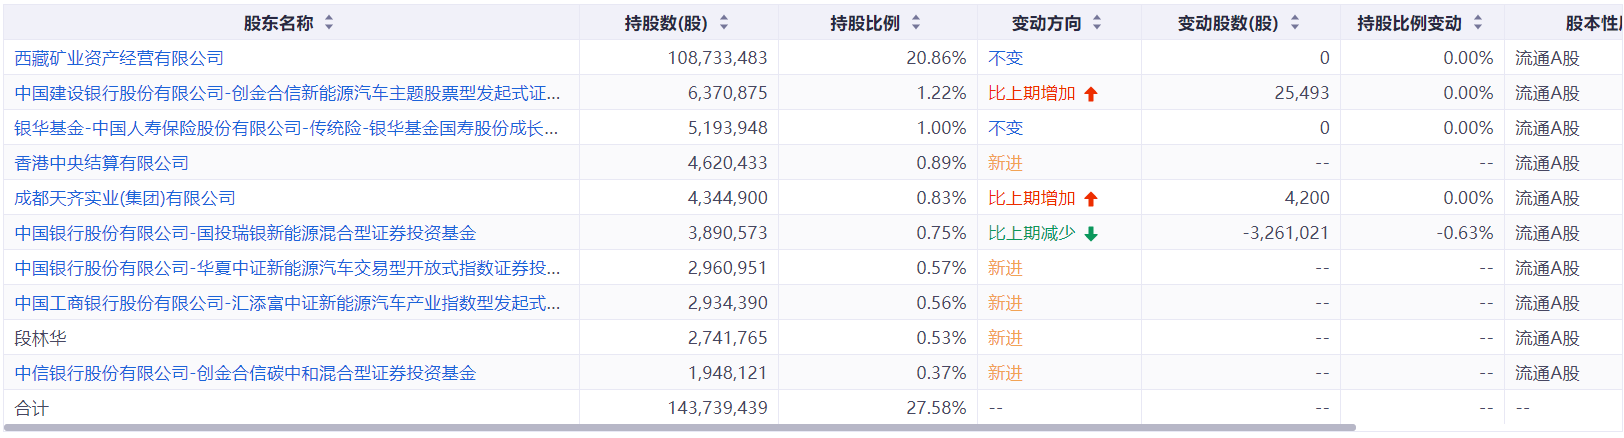
Task: Open 香港中央结算有限公司 link
Action: pos(101,163)
